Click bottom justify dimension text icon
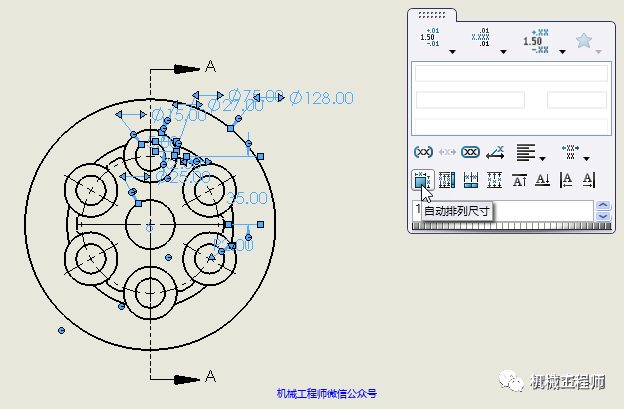624x409 pixels. [x=542, y=180]
